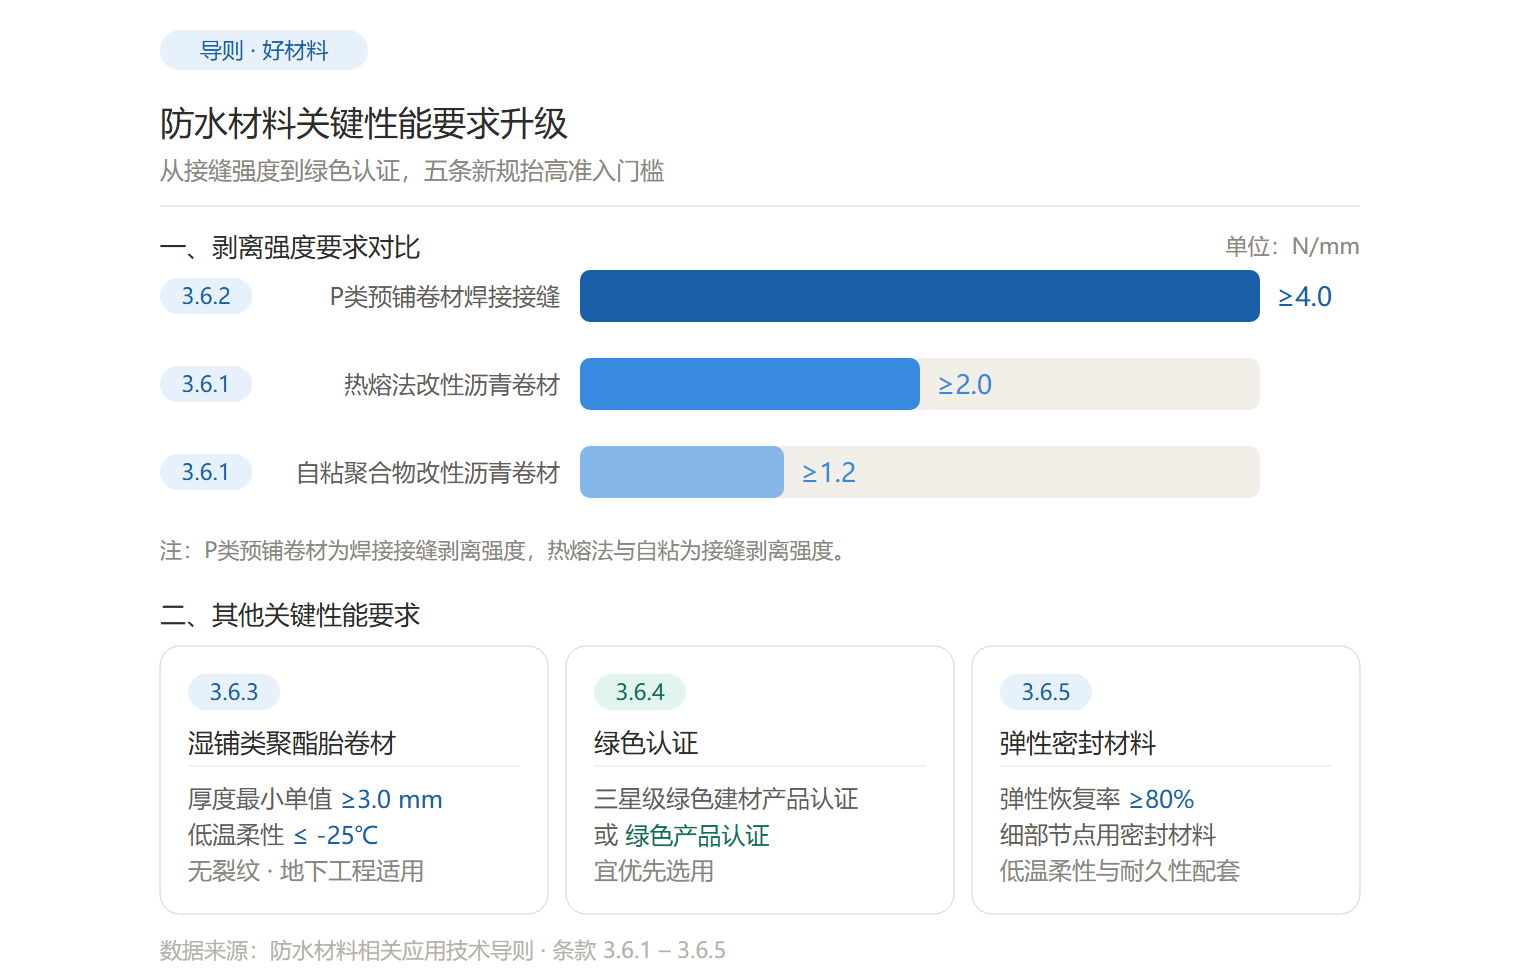Click card title 湿铺类聚酯胎卷材
This screenshot has height=976, width=1520.
pos(292,743)
